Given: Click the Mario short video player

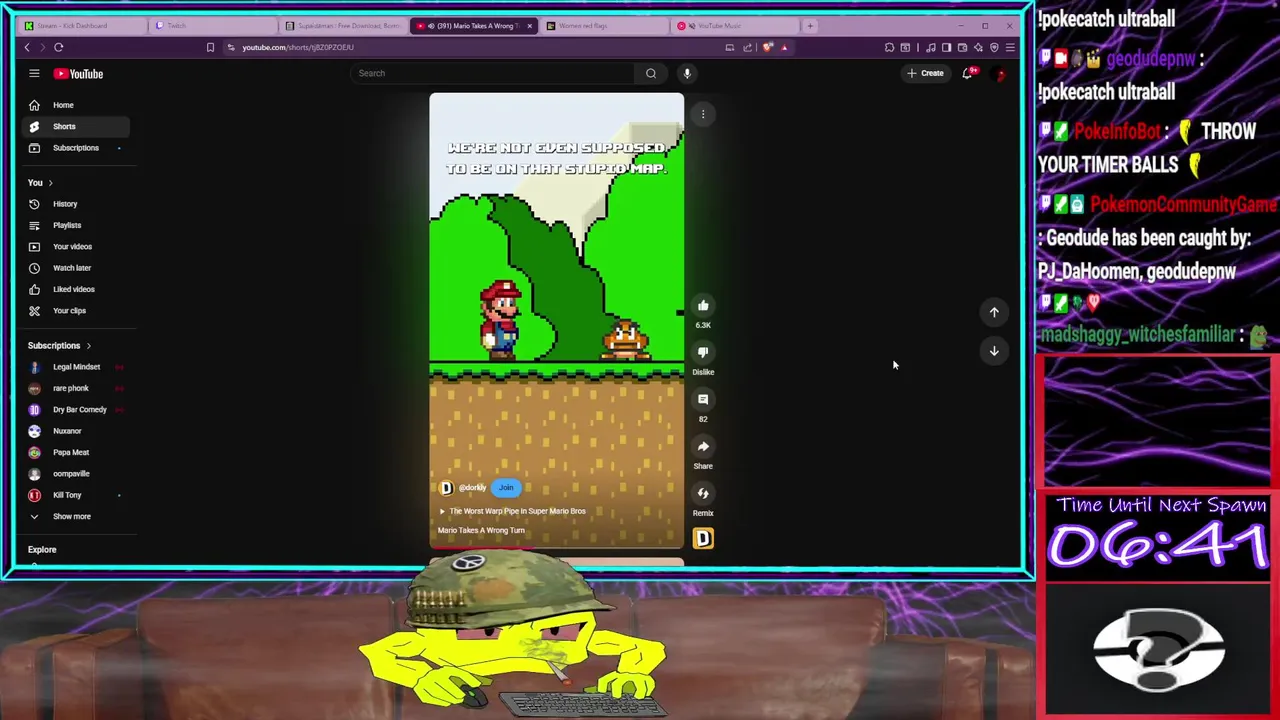Looking at the screenshot, I should click(x=557, y=320).
